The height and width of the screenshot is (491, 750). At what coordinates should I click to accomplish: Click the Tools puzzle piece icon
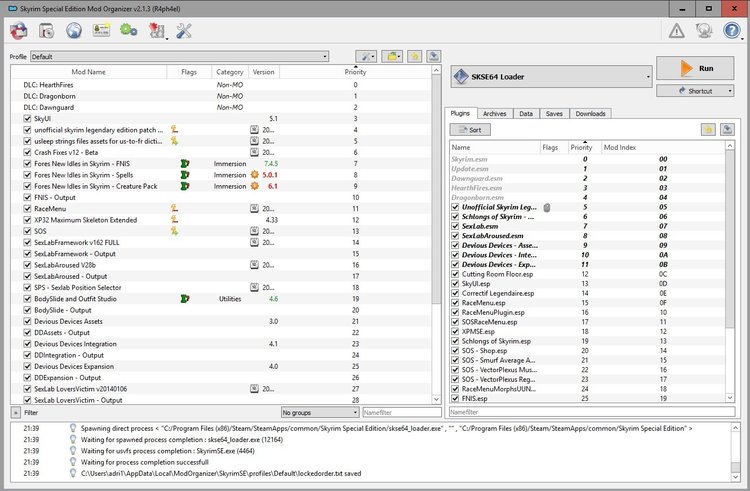pos(156,31)
